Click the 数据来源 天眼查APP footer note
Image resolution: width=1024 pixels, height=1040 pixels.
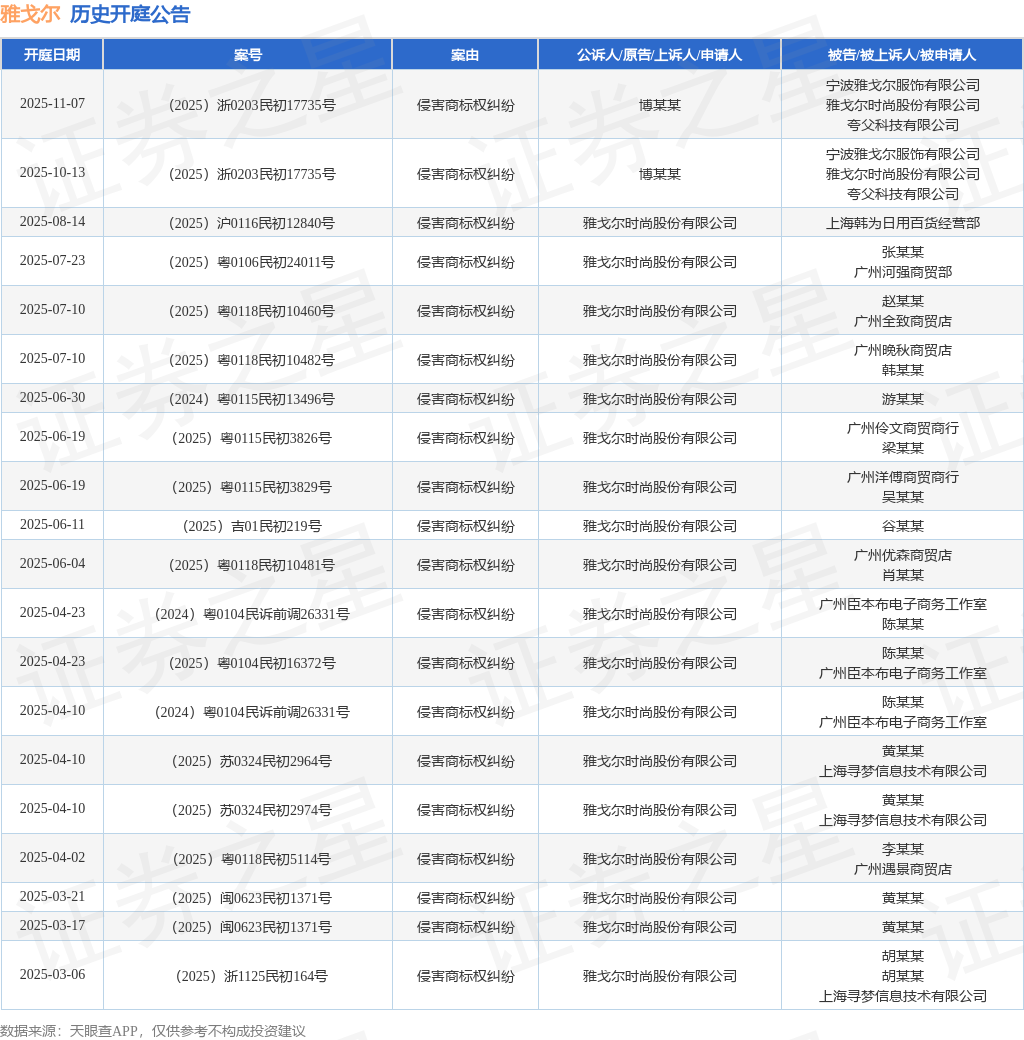(x=153, y=1031)
